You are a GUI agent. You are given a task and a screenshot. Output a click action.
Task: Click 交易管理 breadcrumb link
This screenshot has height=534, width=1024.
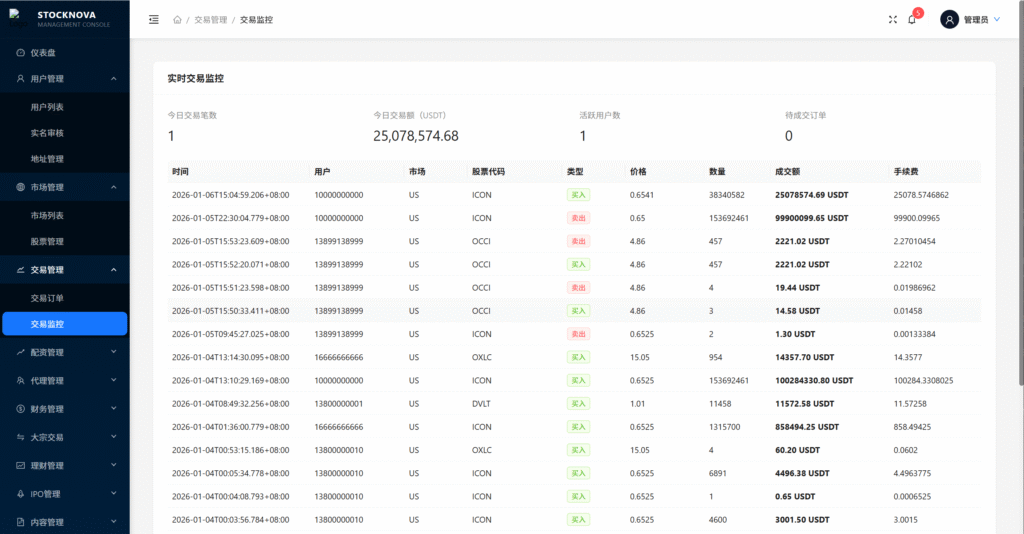pos(211,20)
